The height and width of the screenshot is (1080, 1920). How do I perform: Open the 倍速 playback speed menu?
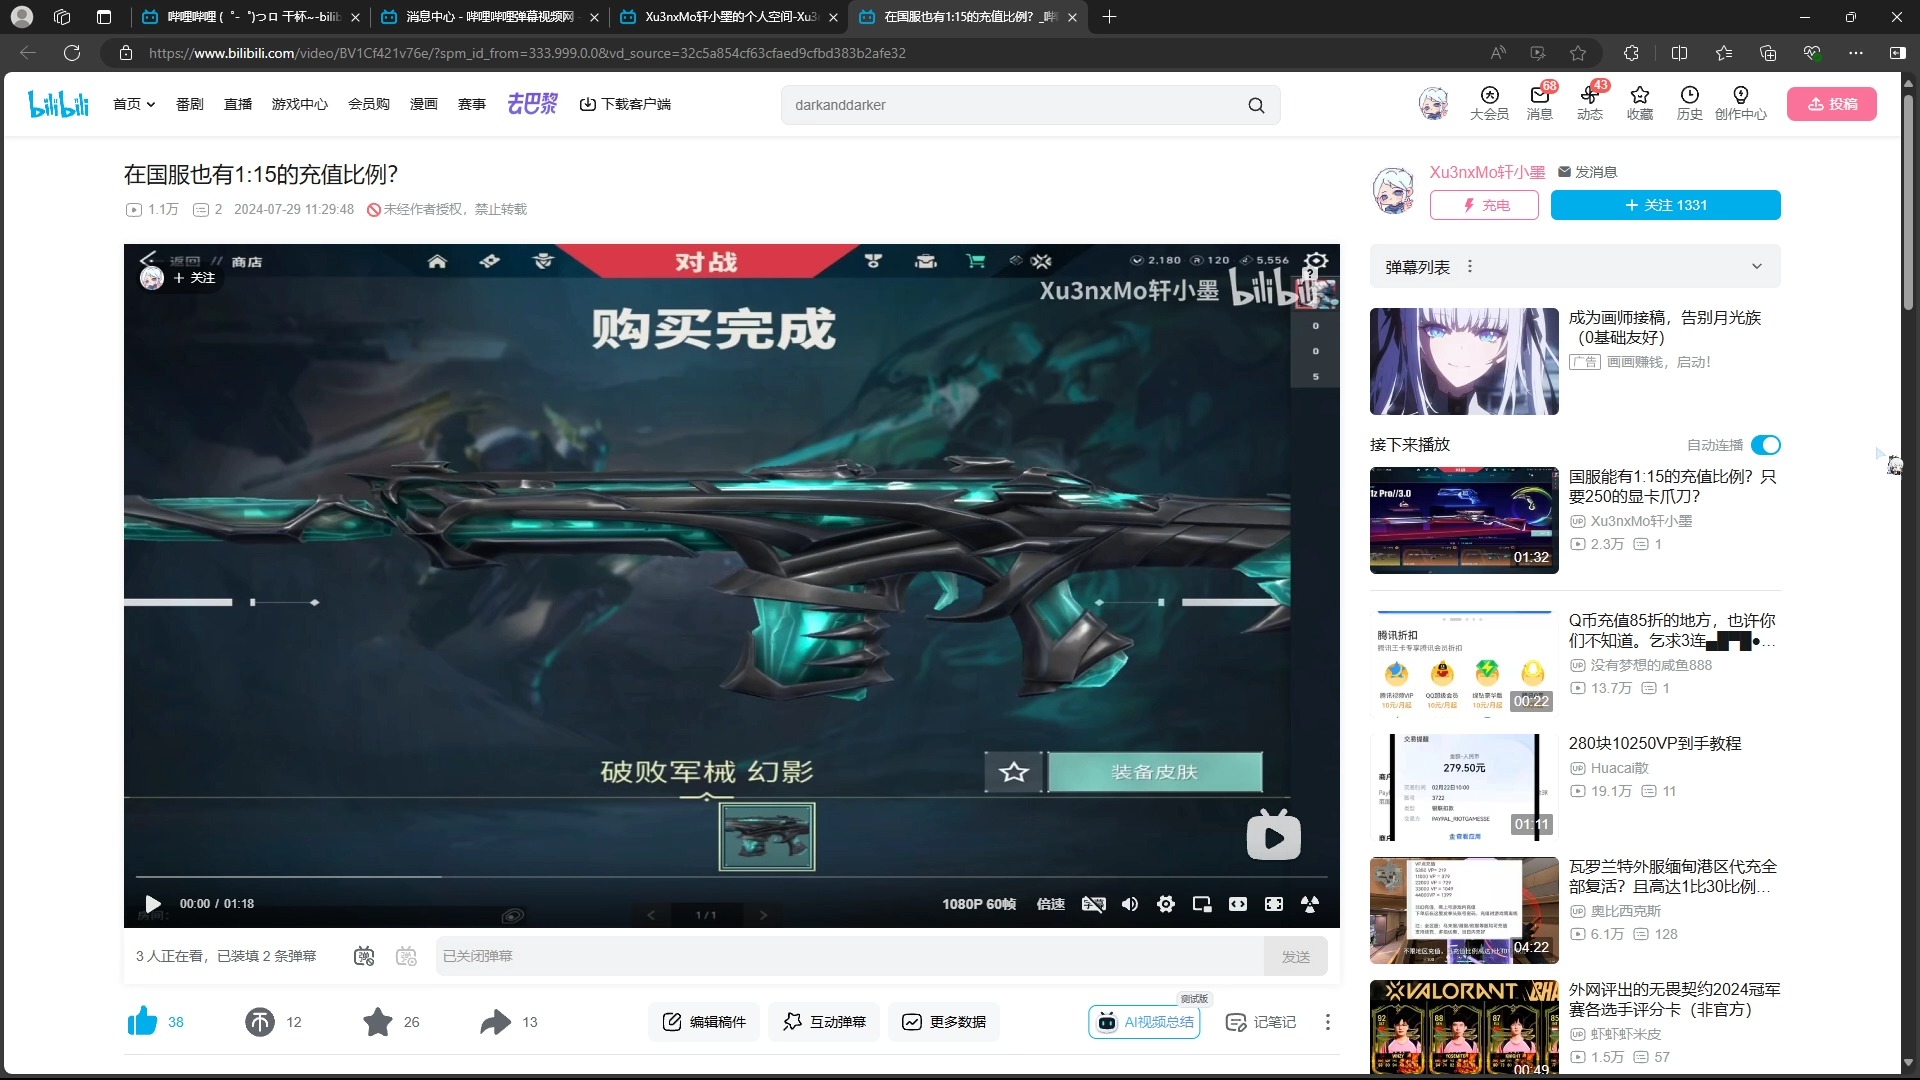pos(1051,904)
